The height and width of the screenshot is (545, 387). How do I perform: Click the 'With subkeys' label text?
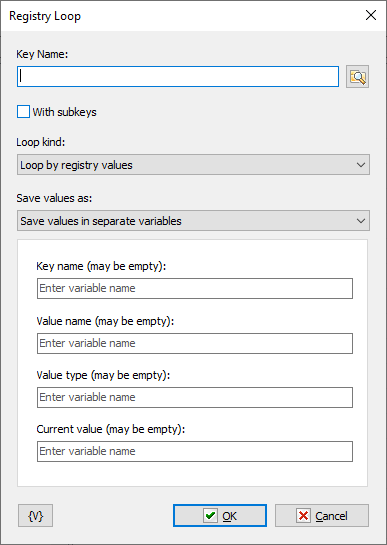pyautogui.click(x=64, y=112)
